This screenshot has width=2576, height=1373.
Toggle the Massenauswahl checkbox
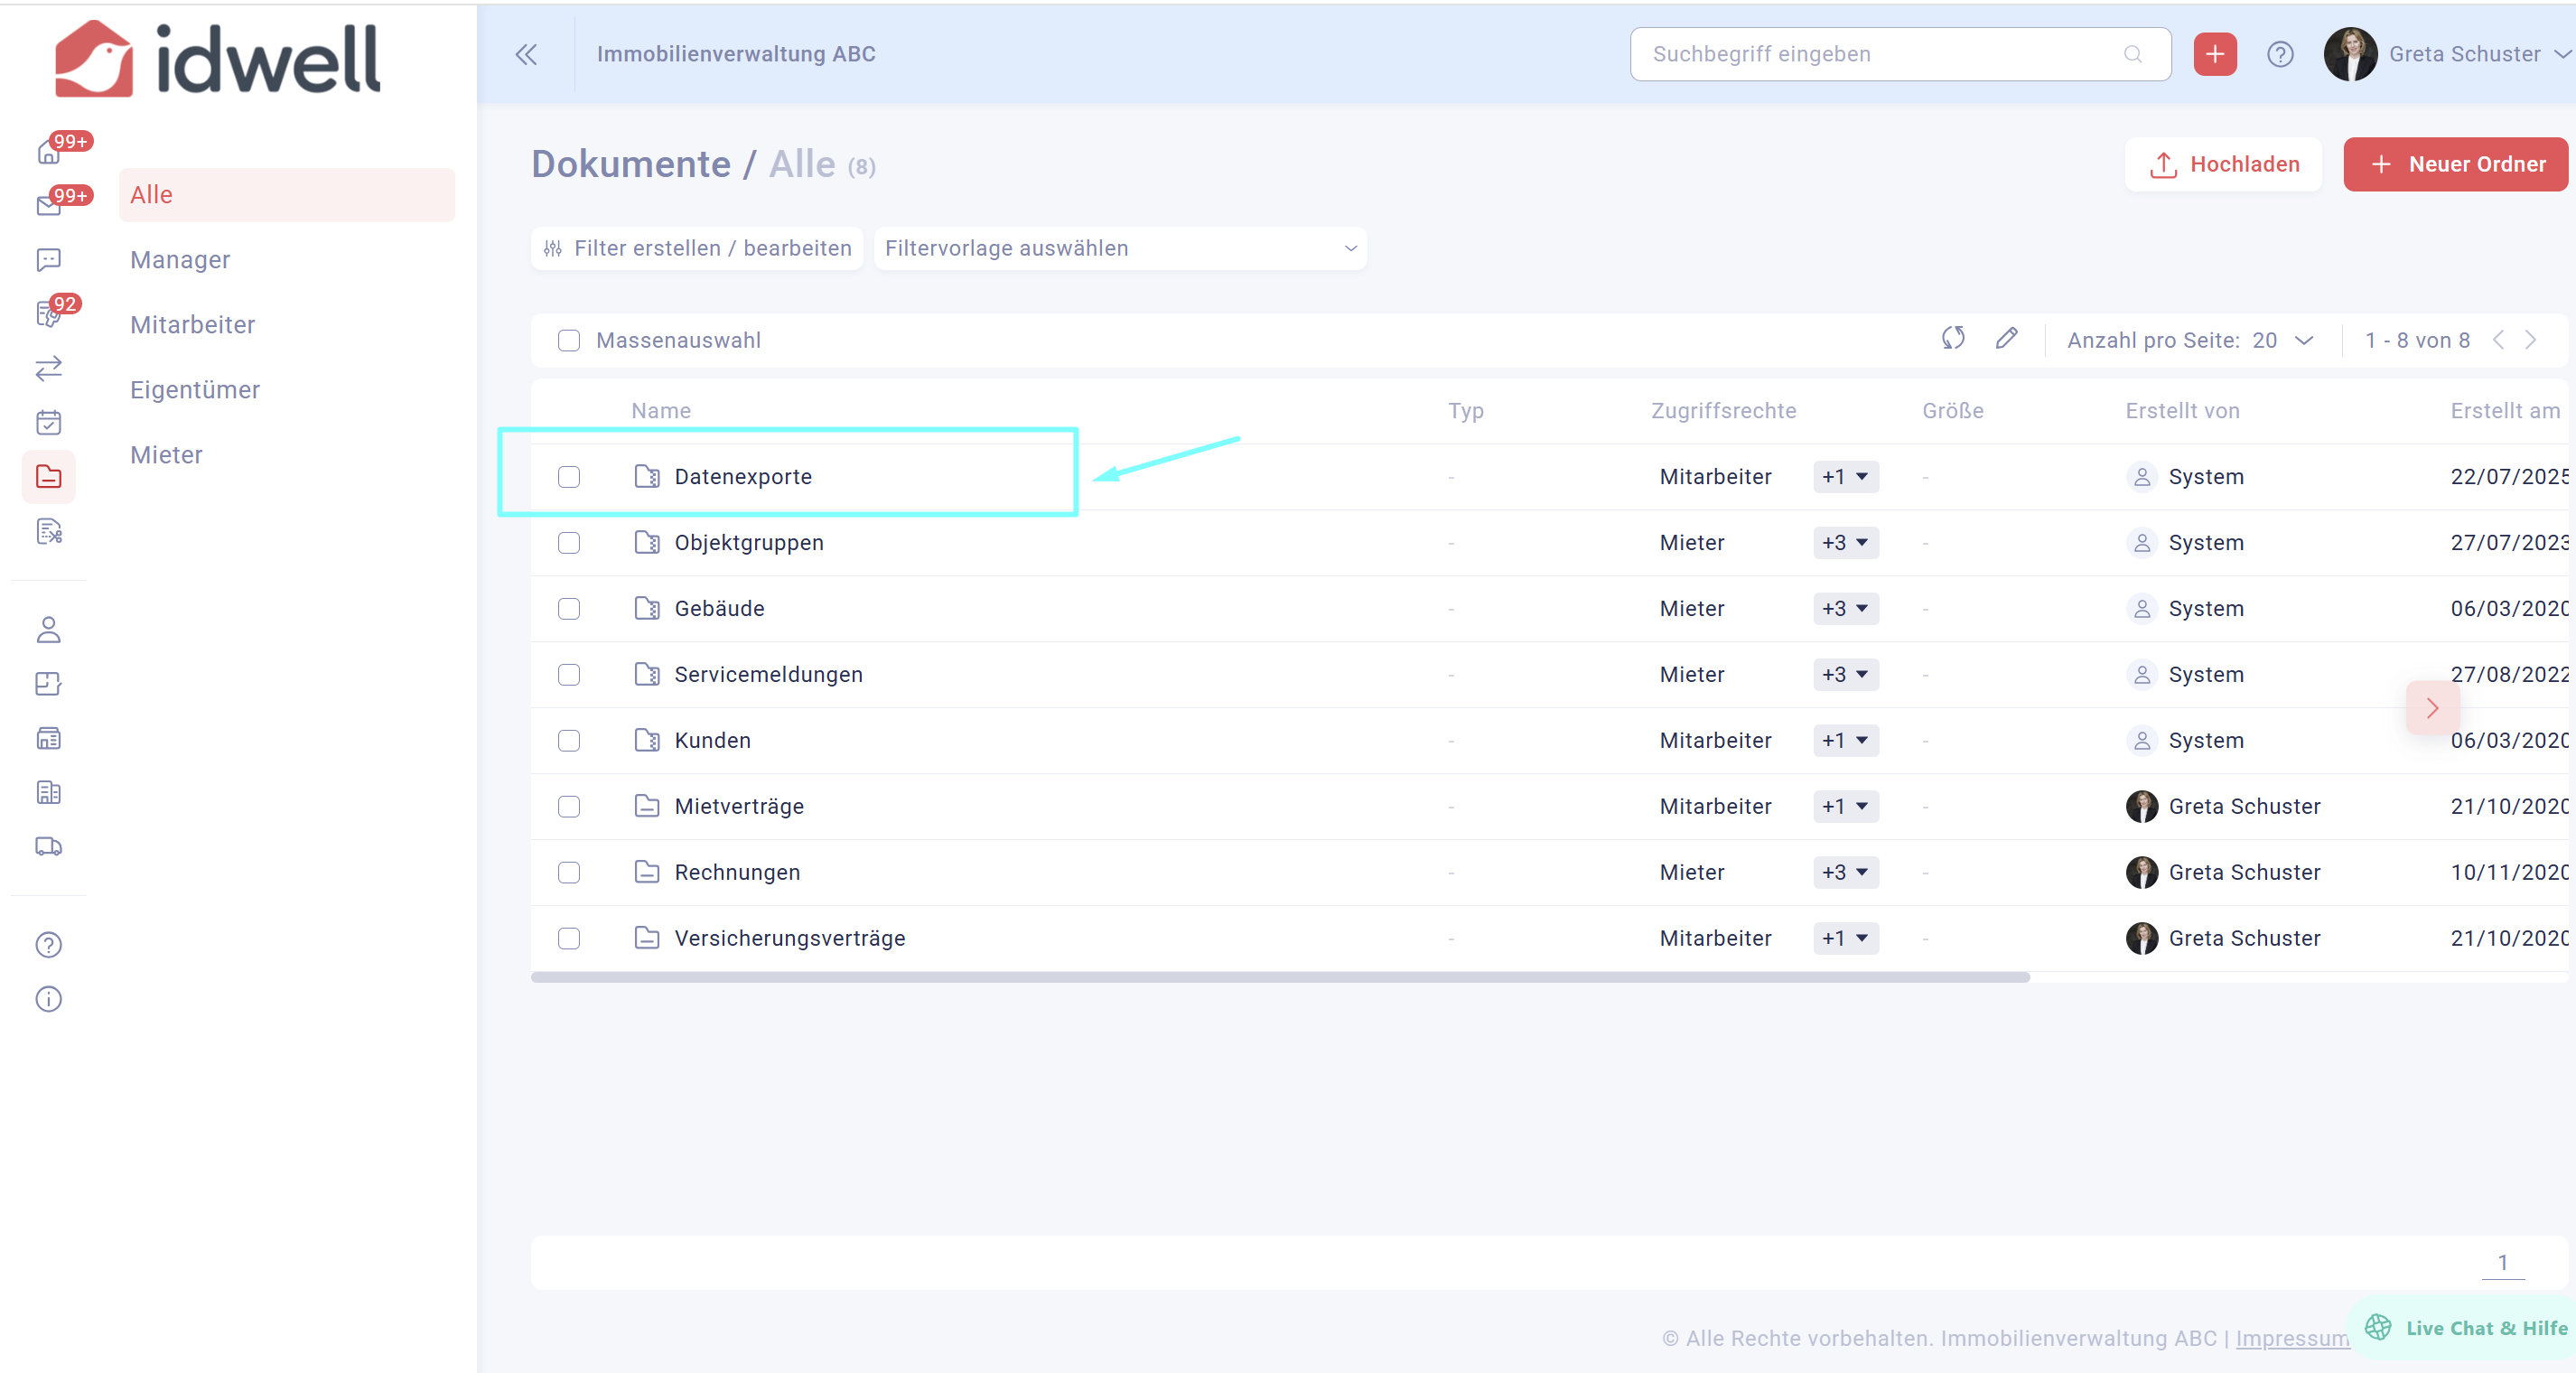coord(569,341)
